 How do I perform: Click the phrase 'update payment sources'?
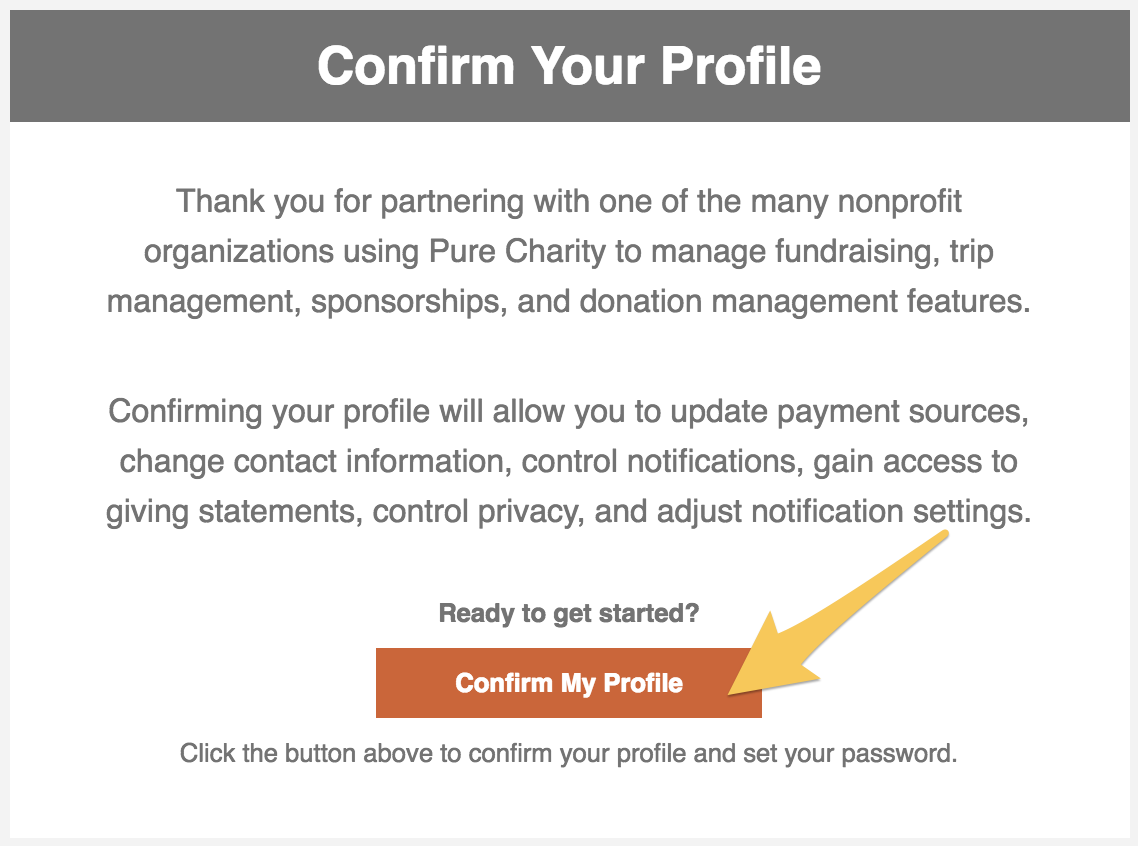click(851, 411)
